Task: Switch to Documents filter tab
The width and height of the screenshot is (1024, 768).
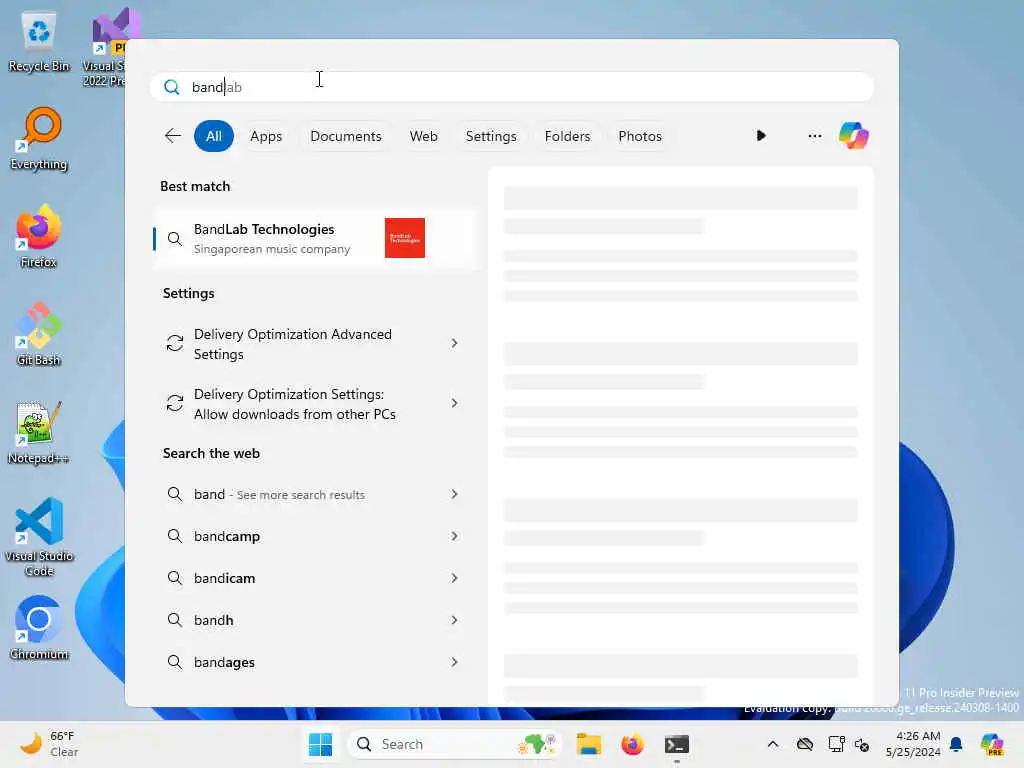Action: pyautogui.click(x=345, y=136)
